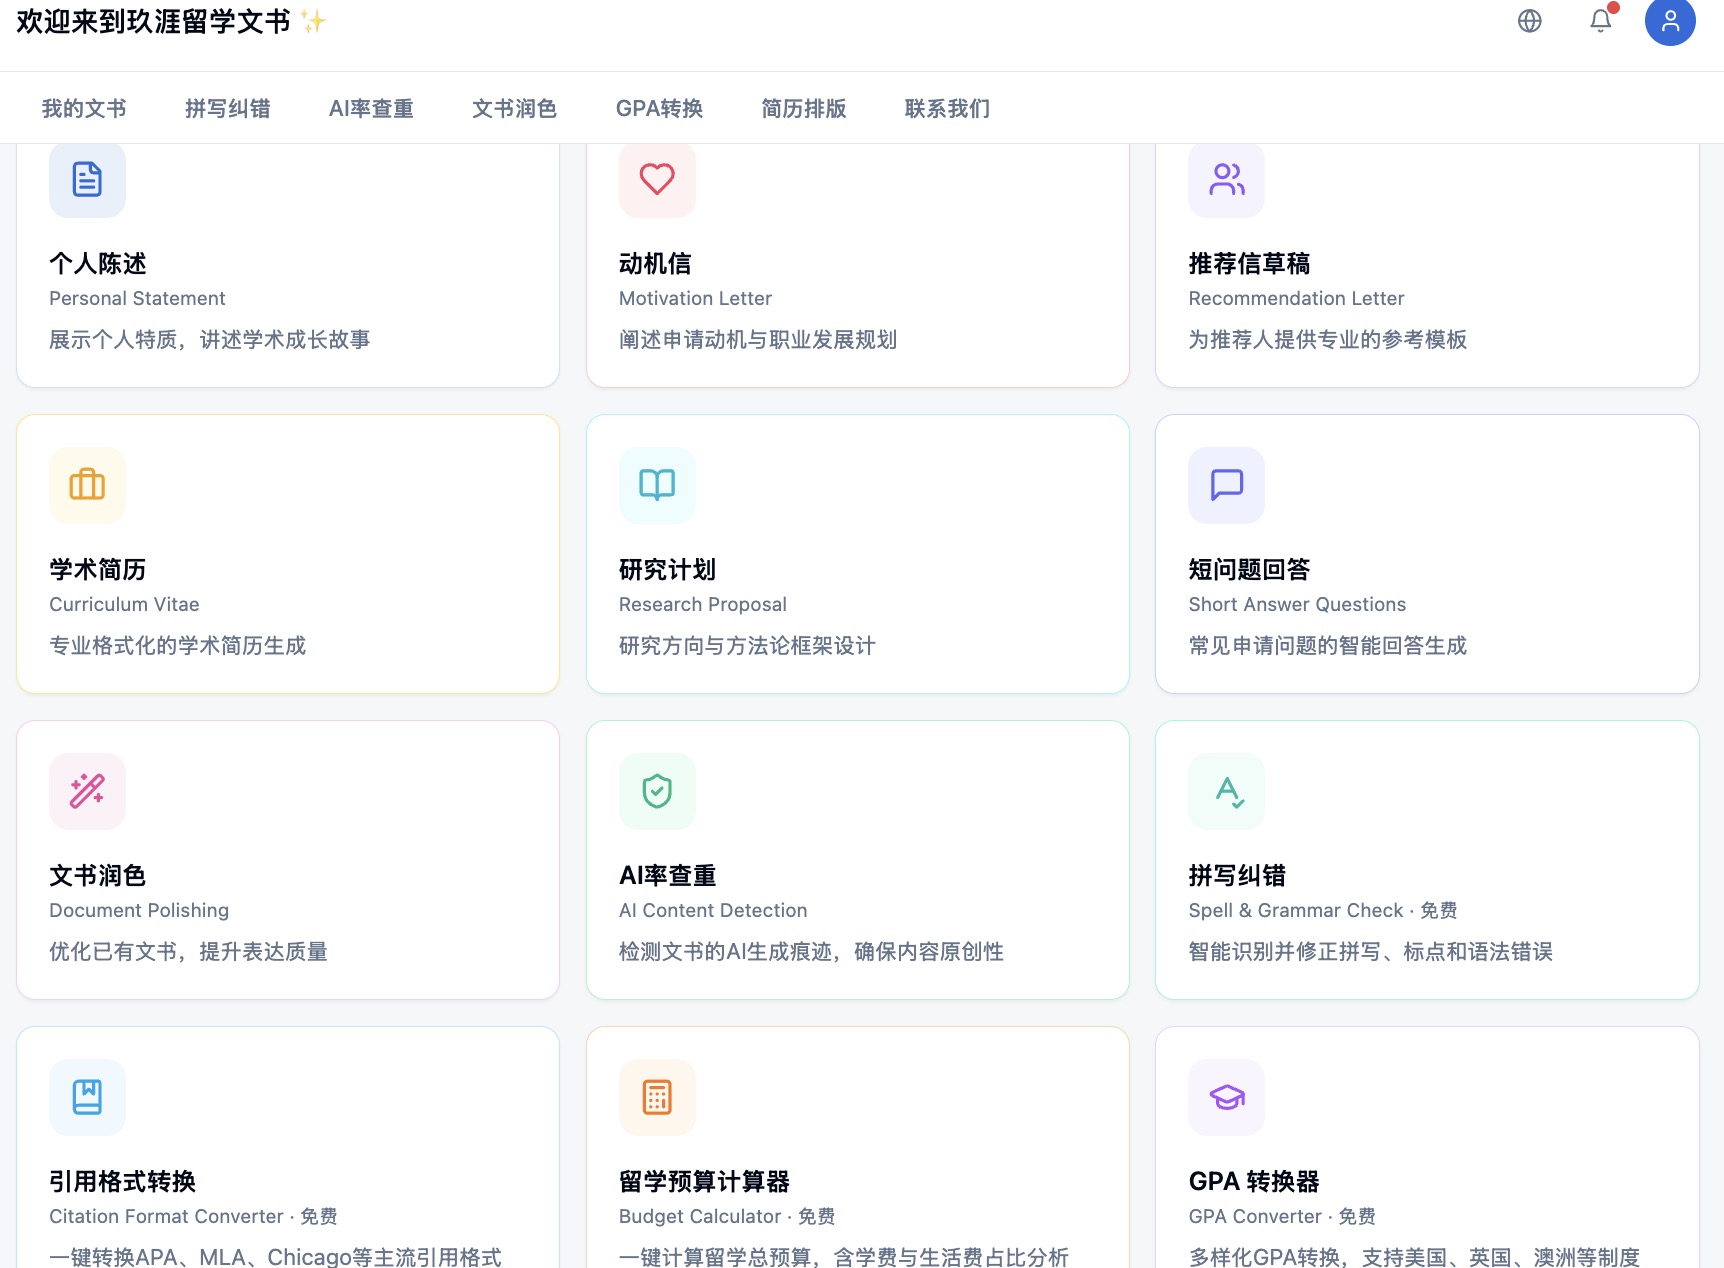Switch to the 我的文书 tab
The image size is (1724, 1268).
click(84, 108)
